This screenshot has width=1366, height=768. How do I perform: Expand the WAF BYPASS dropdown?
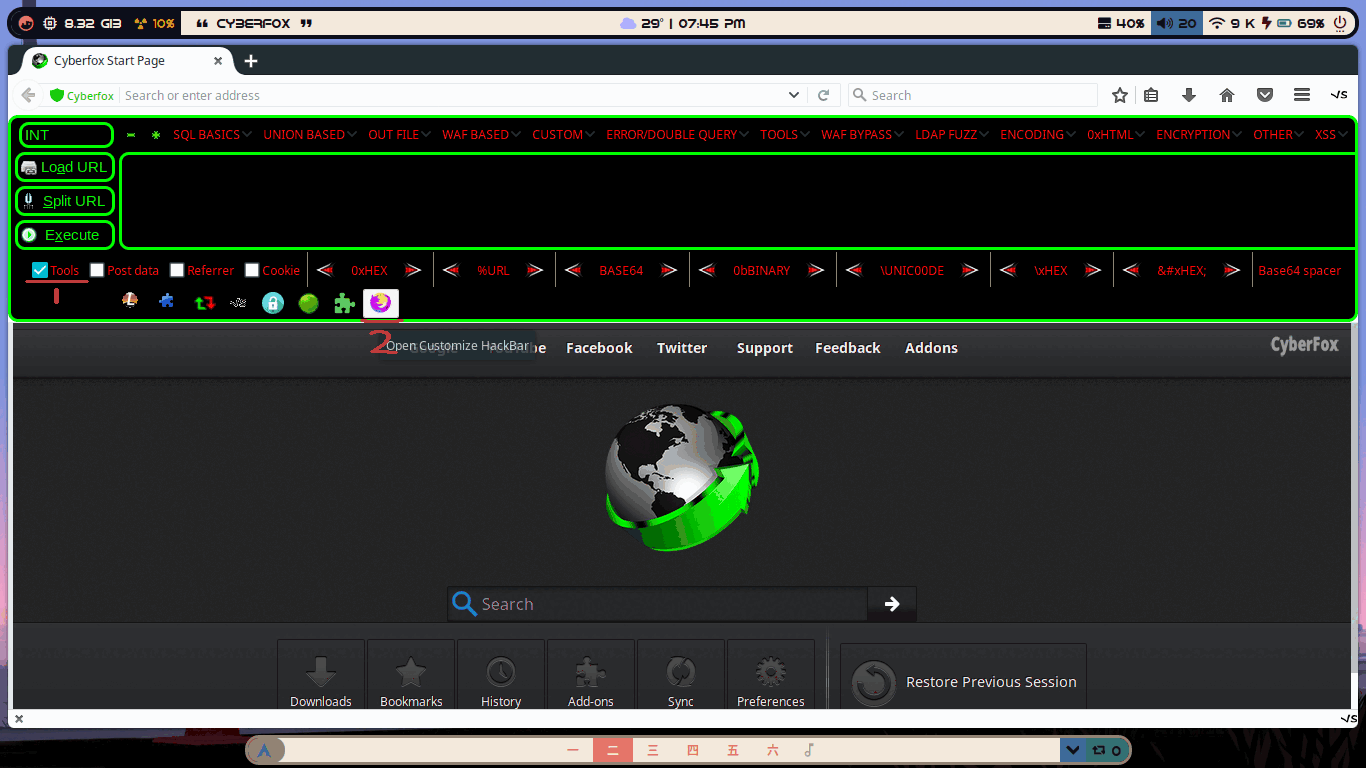(862, 134)
